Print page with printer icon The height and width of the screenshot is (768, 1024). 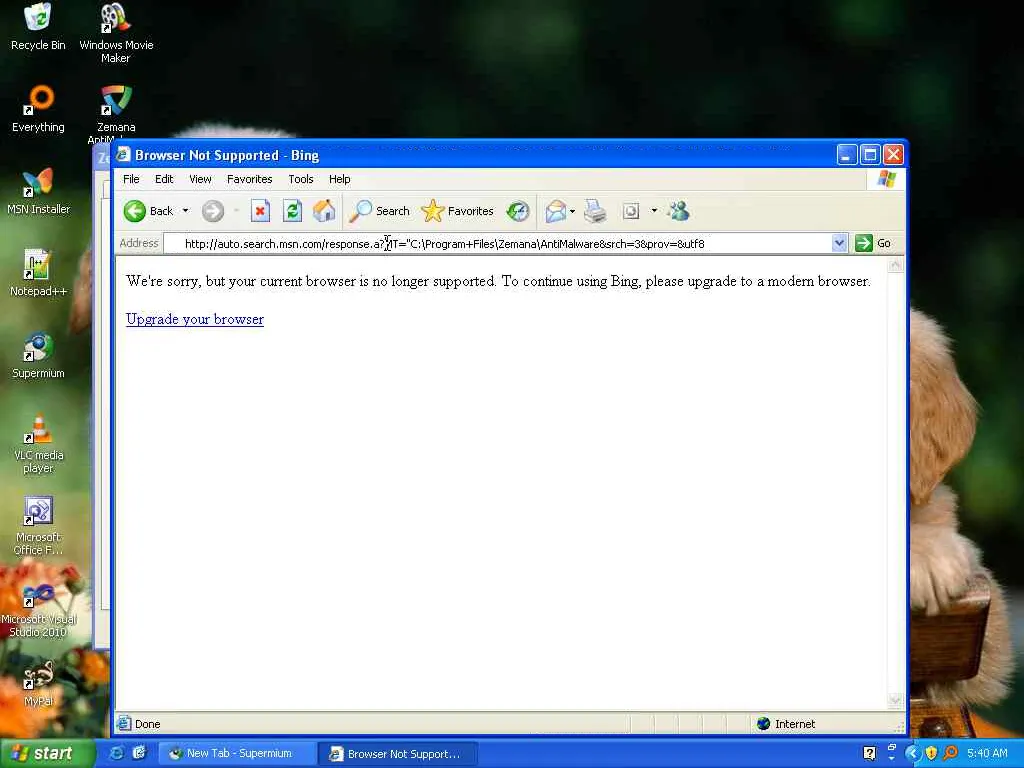point(595,211)
